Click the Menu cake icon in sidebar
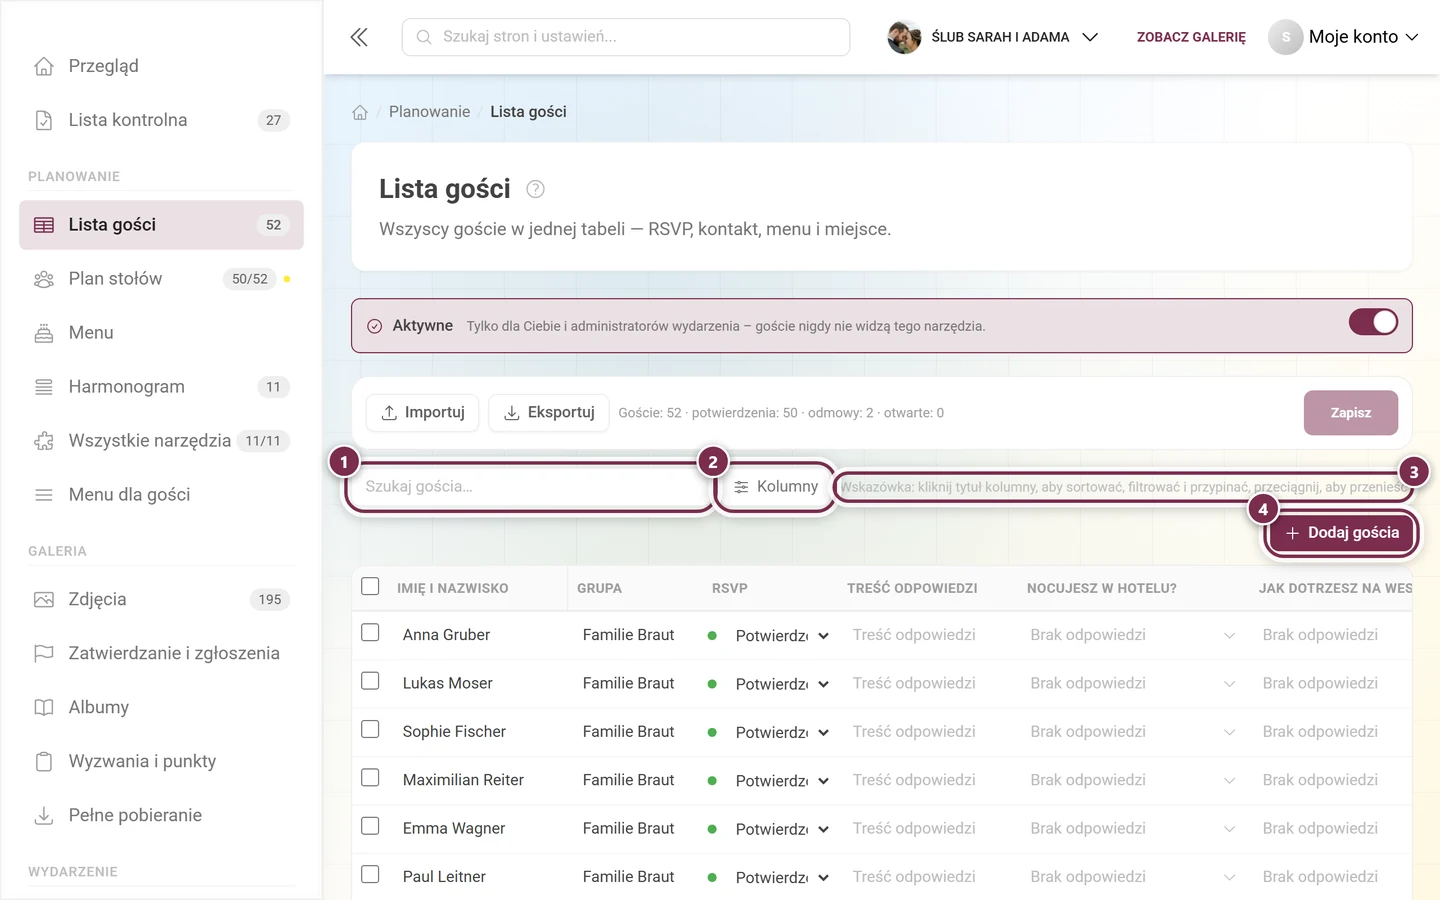Viewport: 1440px width, 900px height. [x=44, y=333]
